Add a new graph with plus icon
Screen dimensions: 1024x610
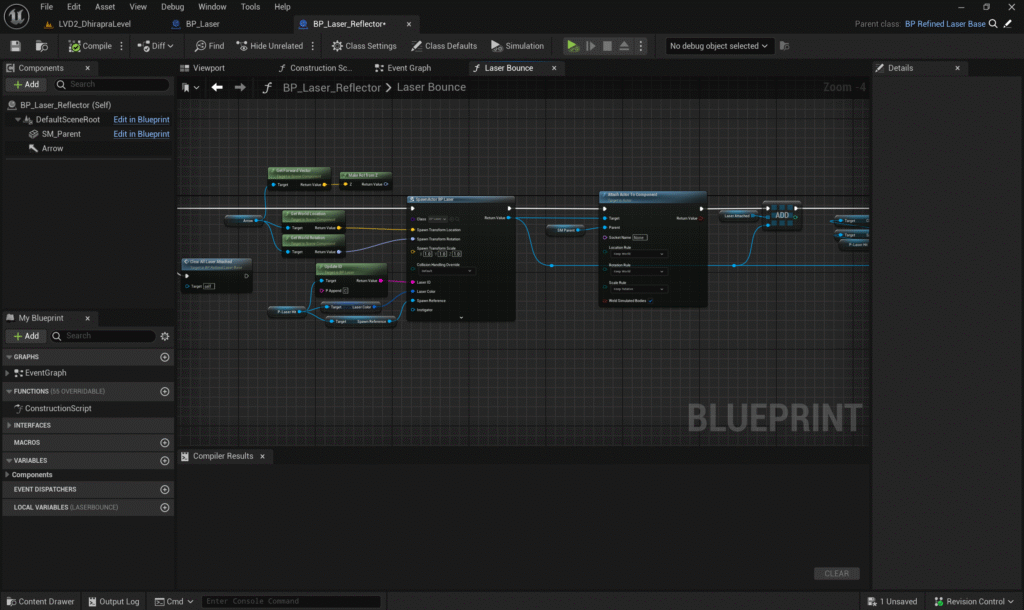(165, 357)
